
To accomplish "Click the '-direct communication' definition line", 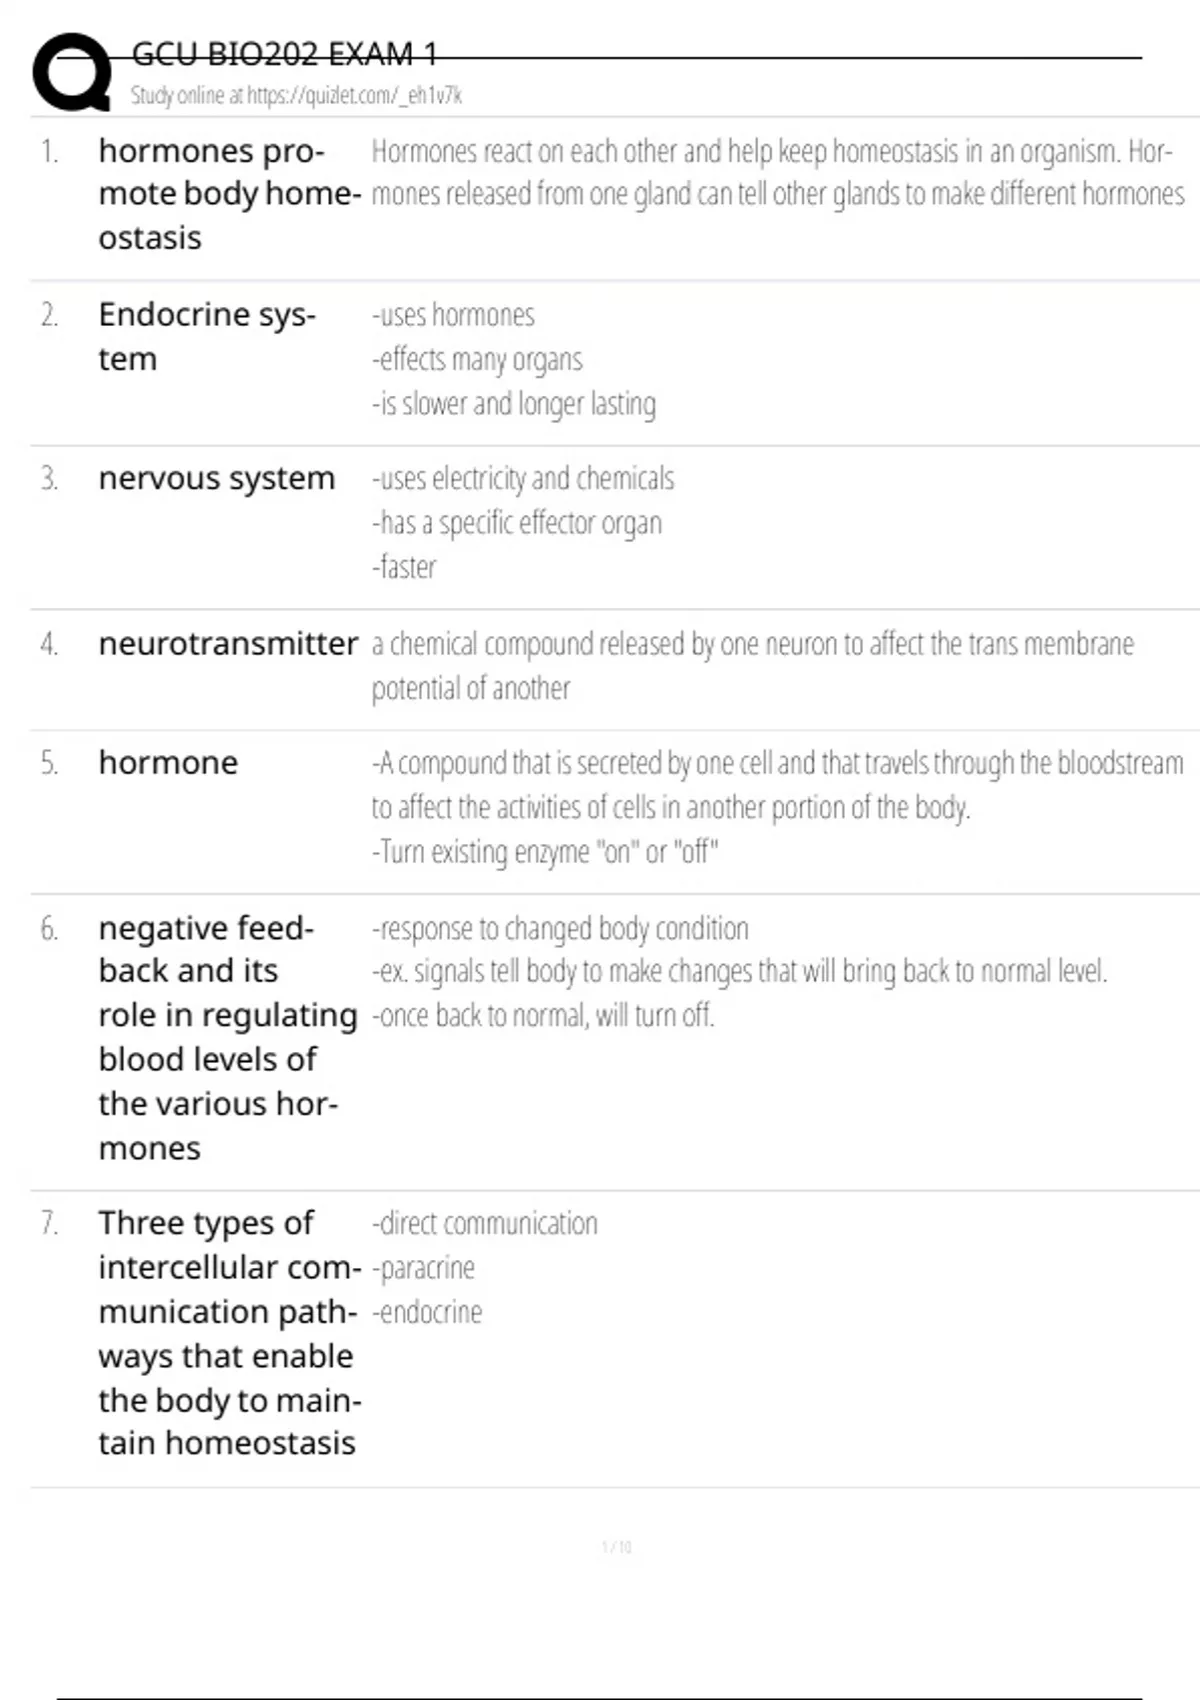I will click(x=485, y=1224).
